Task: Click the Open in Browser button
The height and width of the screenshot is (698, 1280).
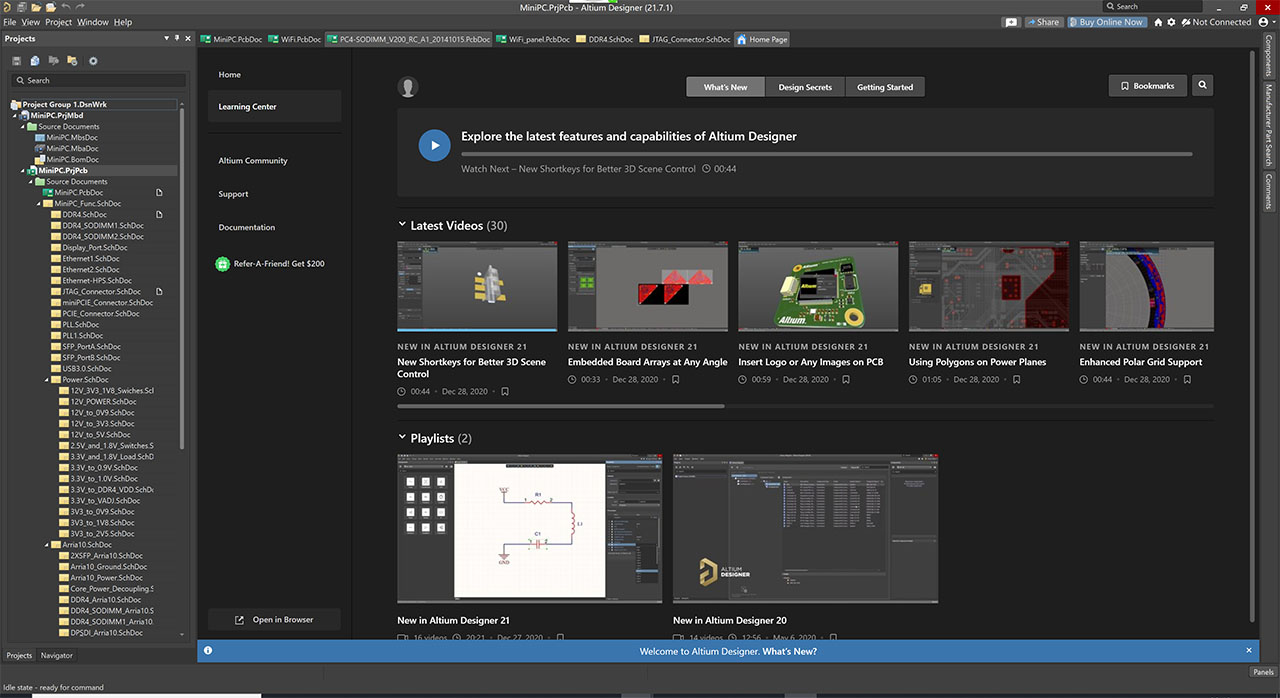Action: click(275, 619)
